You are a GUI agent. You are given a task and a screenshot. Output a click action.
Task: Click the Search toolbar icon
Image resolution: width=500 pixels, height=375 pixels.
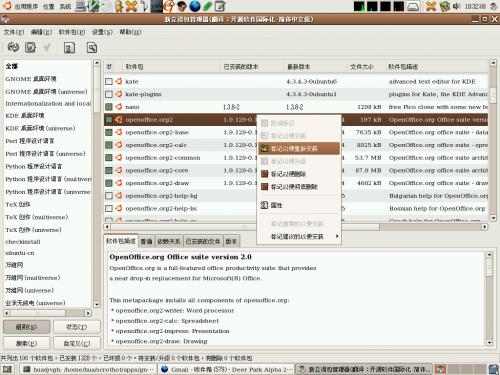click(92, 48)
